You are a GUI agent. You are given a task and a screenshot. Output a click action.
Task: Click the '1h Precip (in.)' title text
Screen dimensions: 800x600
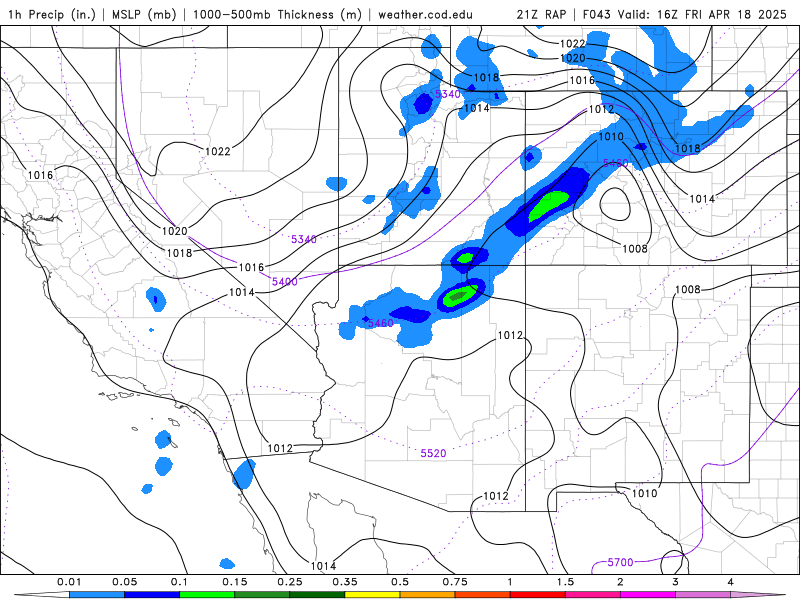[52, 14]
